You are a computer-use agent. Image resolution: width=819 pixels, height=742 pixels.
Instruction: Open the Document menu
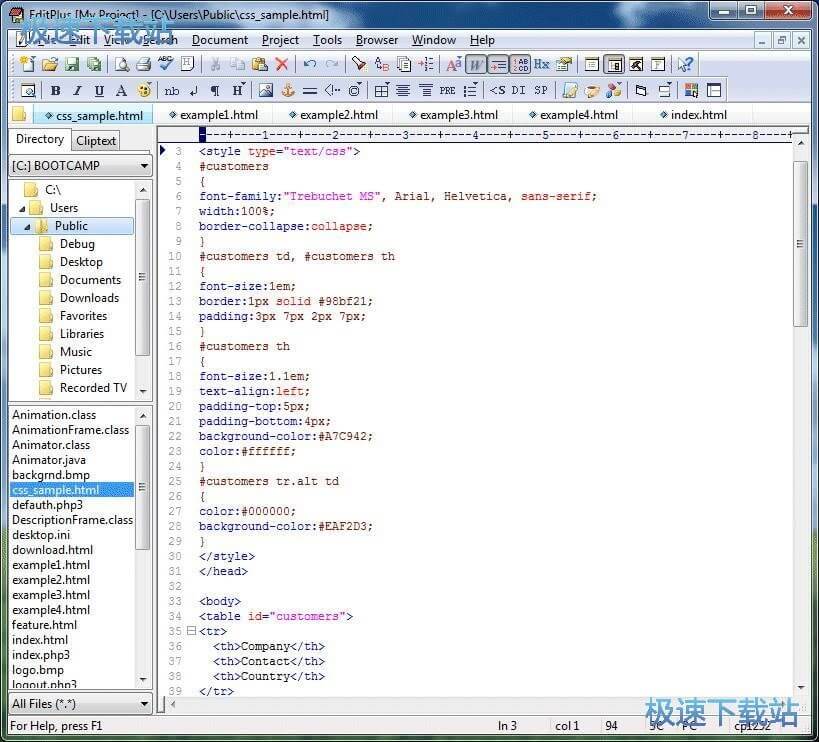point(220,40)
